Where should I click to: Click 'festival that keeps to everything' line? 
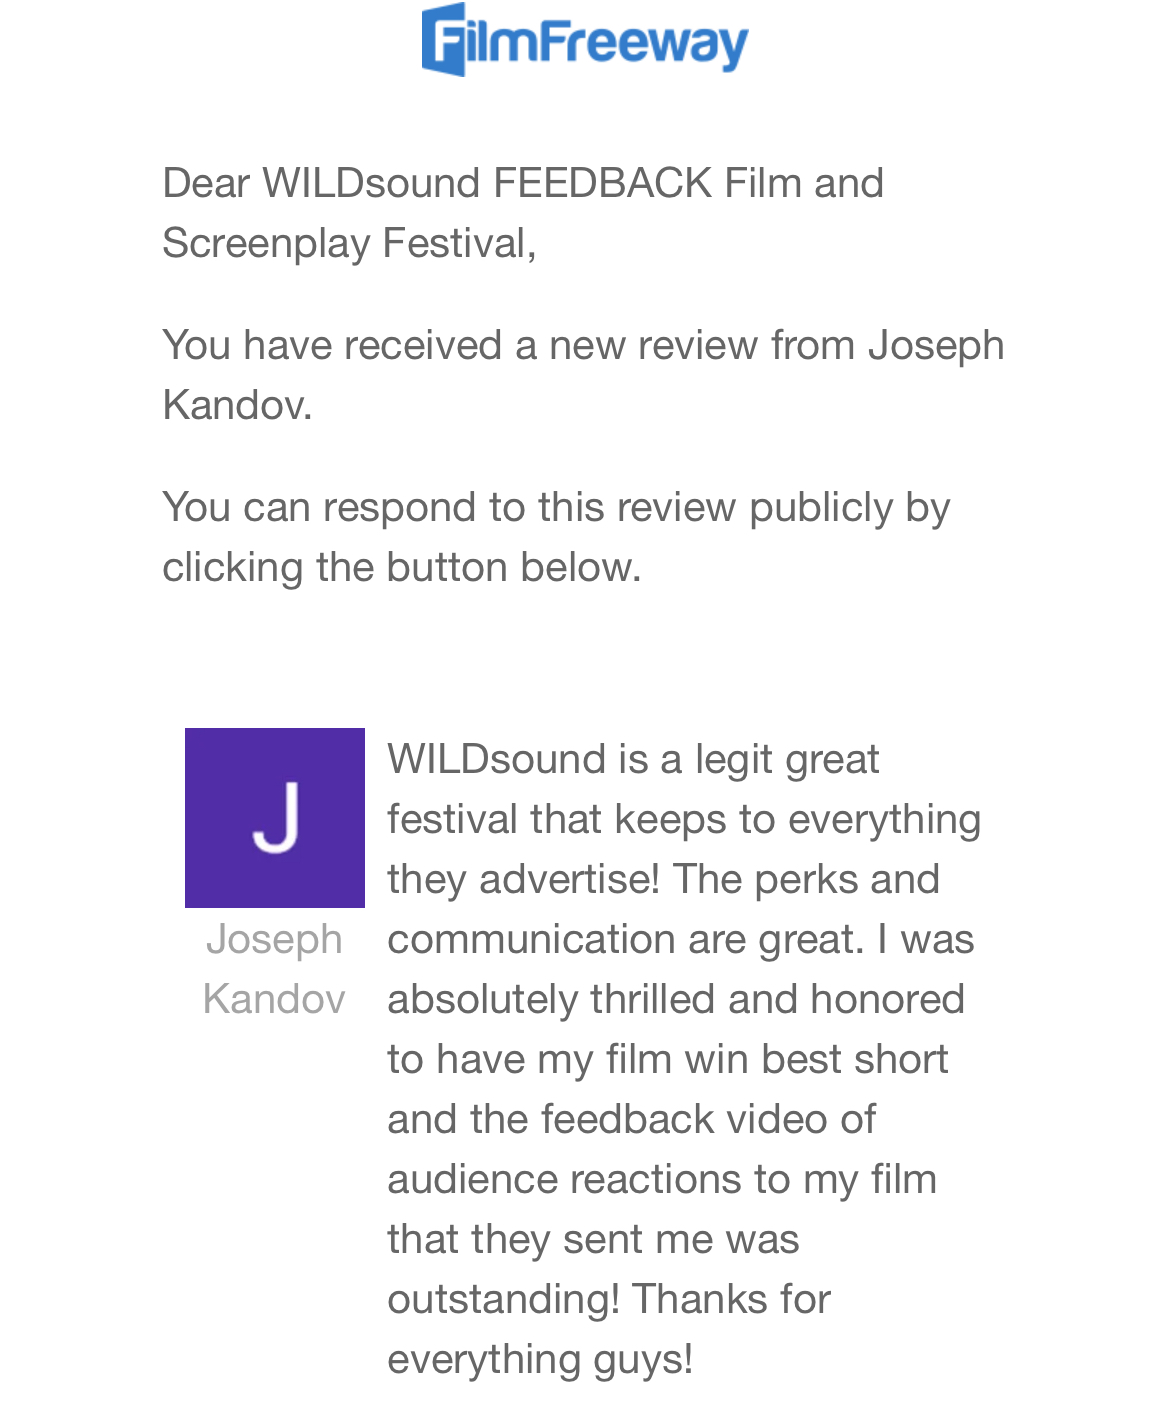click(x=684, y=819)
